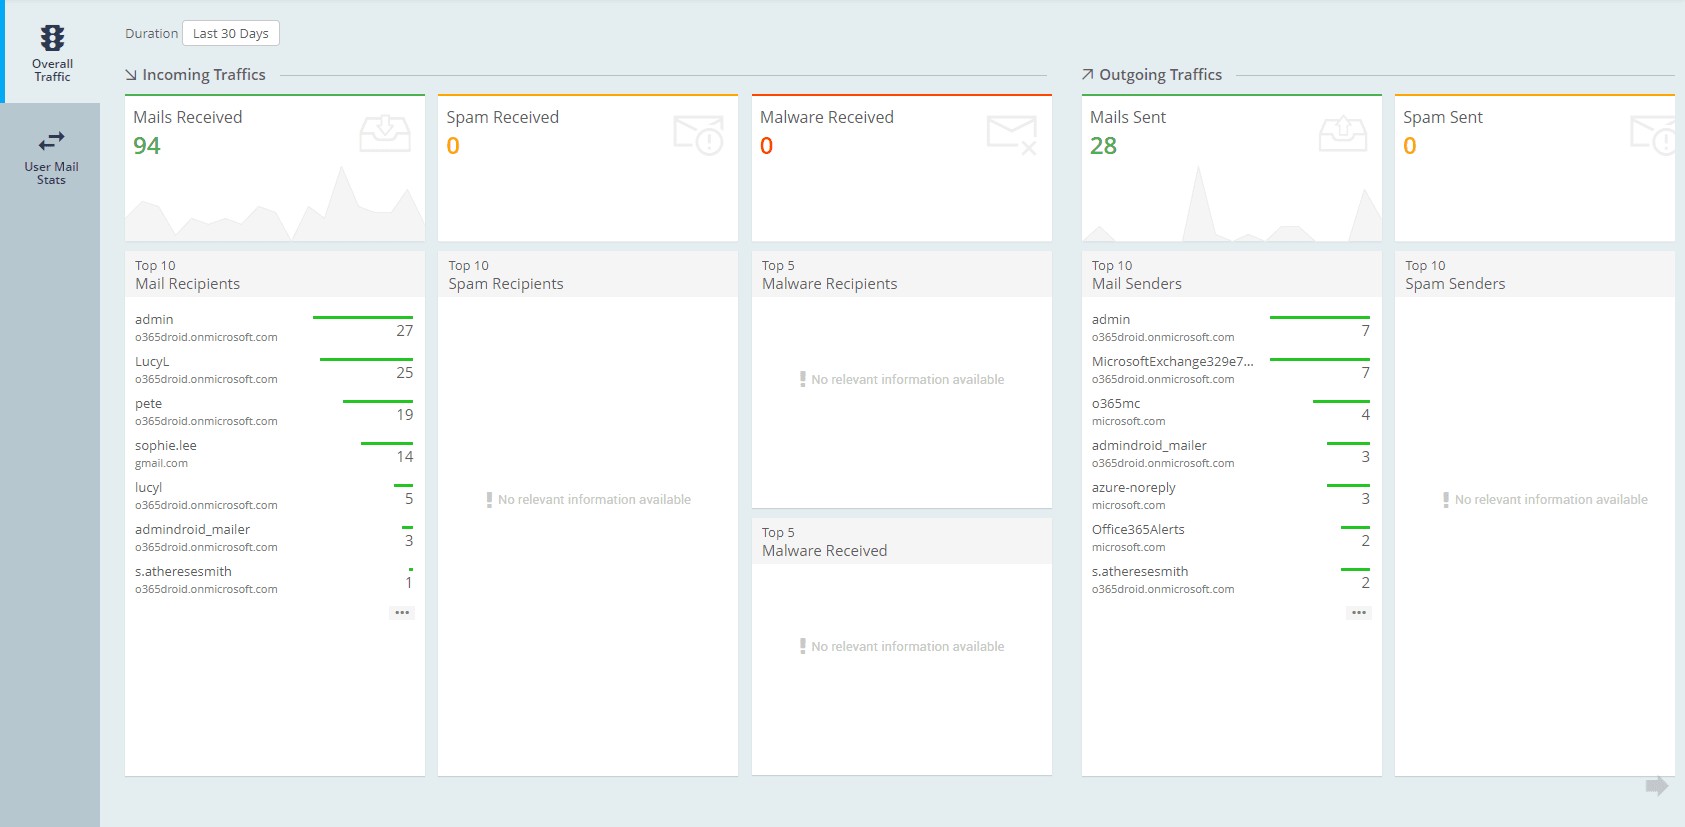Click the Spam Sent envelope icon
This screenshot has width=1685, height=827.
[x=1652, y=135]
